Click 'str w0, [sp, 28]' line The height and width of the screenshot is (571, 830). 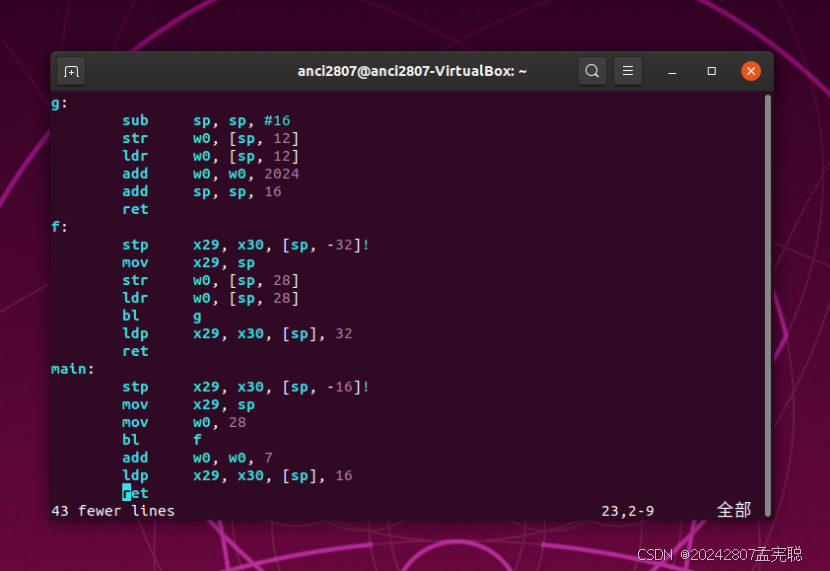click(x=210, y=280)
